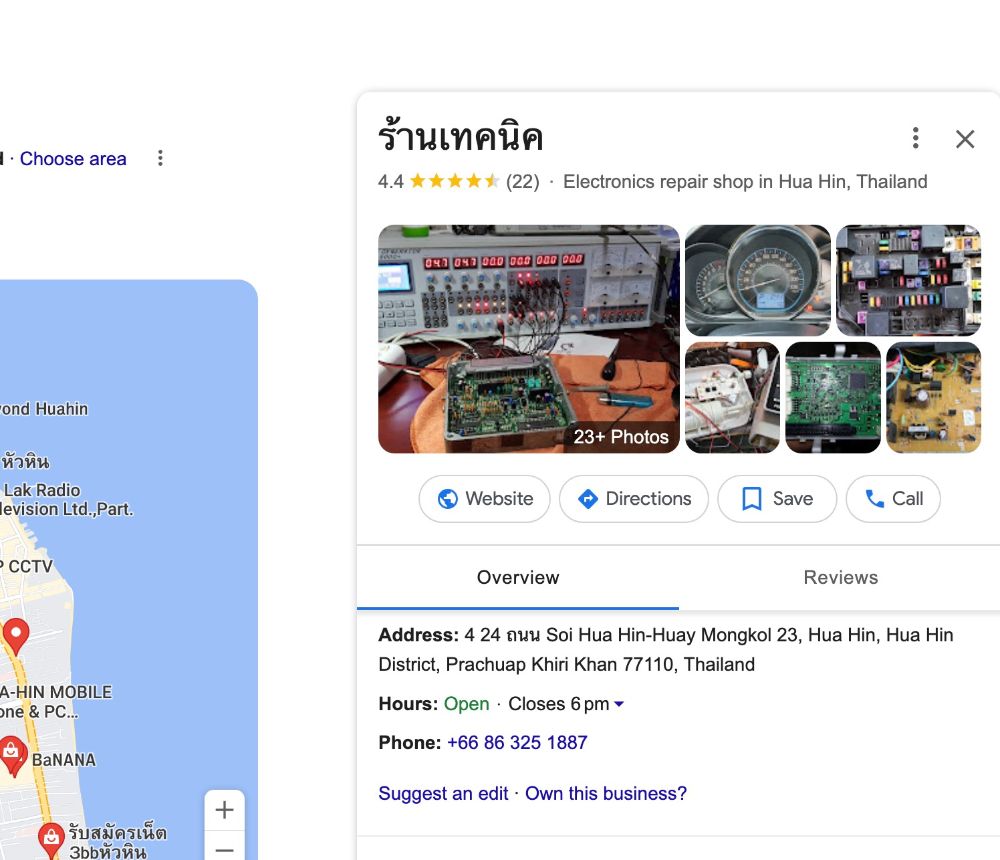Open the three-dot menu in business panel
1000x860 pixels.
[915, 138]
